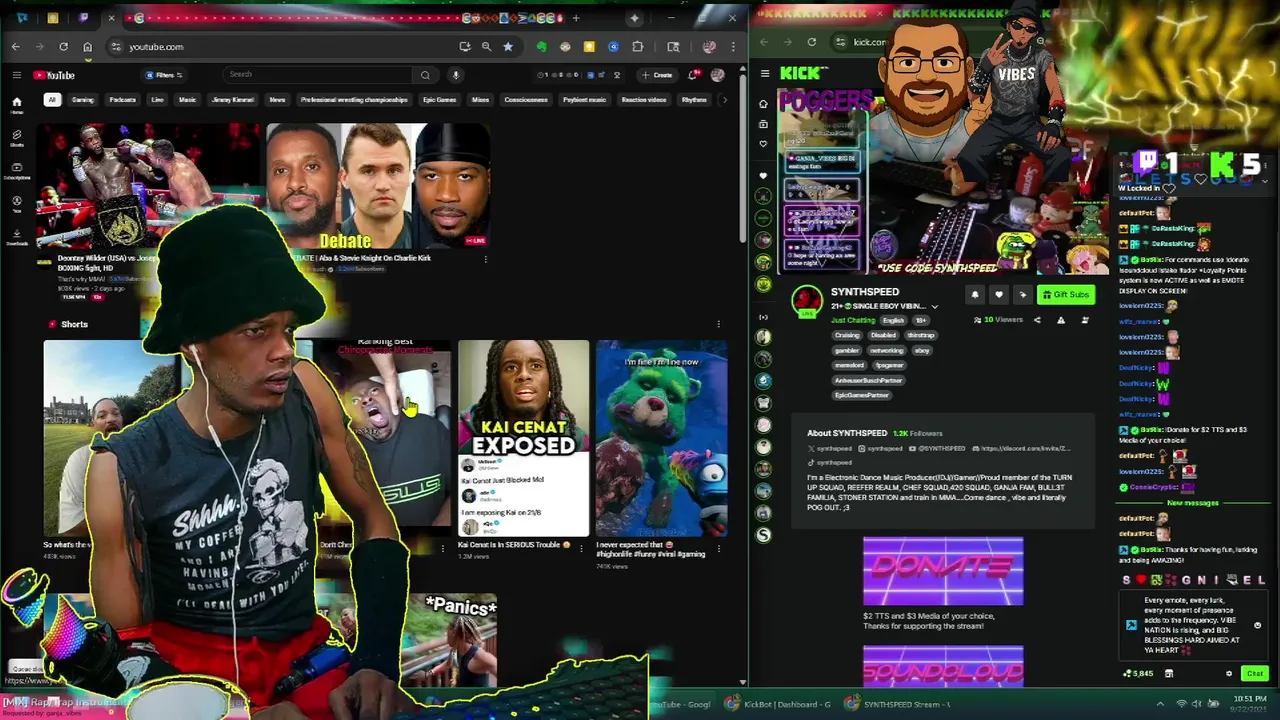Turn on Kick channel notifications bell
The width and height of the screenshot is (1280, 720).
(x=975, y=295)
